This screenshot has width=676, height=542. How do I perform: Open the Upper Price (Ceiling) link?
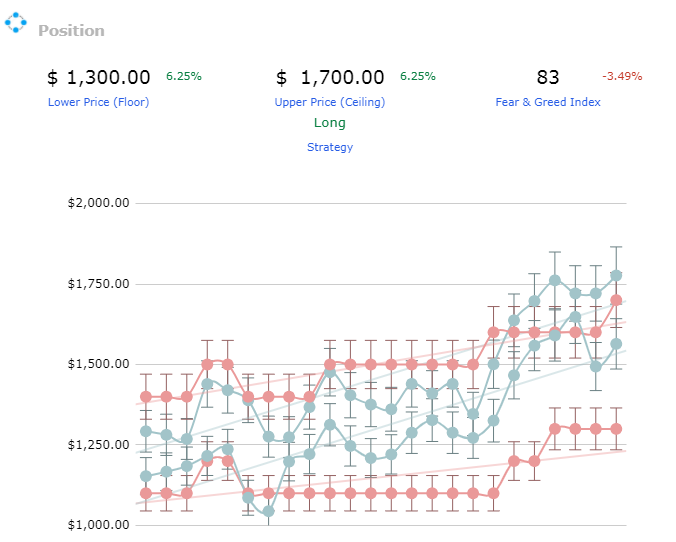point(330,102)
